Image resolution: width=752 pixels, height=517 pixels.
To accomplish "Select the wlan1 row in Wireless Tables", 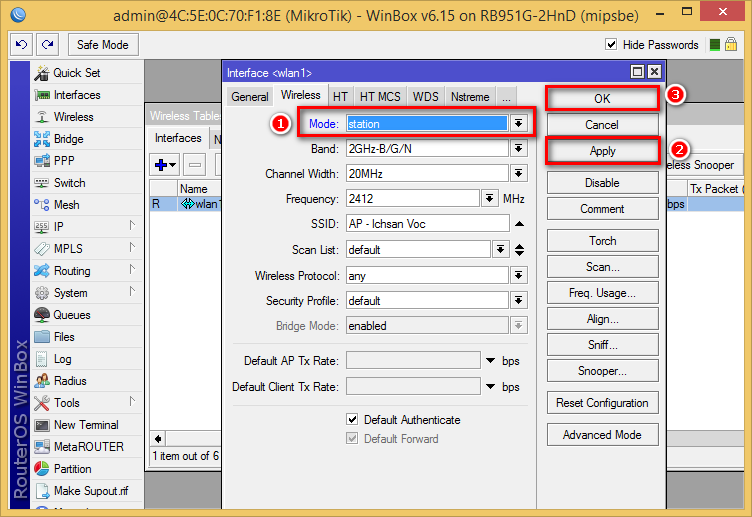I will (x=185, y=204).
